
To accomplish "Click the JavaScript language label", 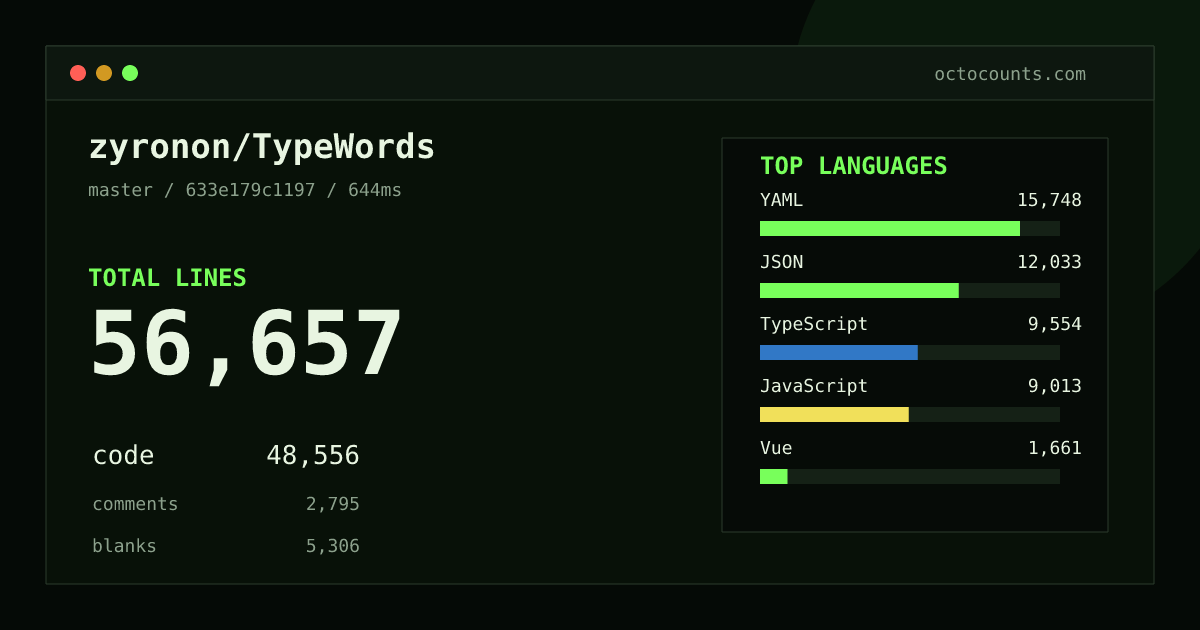I will click(x=814, y=386).
